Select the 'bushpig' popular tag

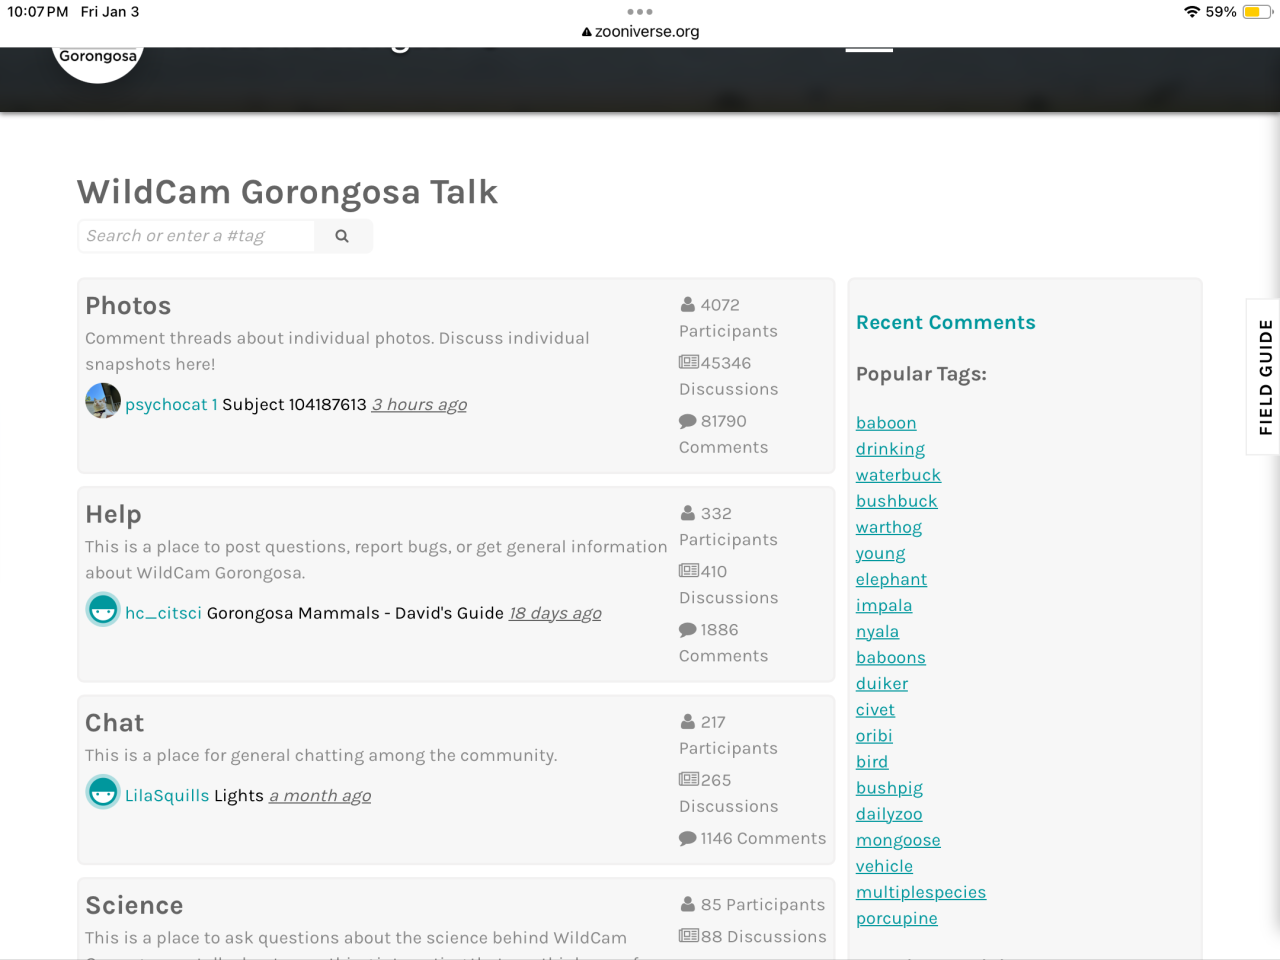pos(889,788)
